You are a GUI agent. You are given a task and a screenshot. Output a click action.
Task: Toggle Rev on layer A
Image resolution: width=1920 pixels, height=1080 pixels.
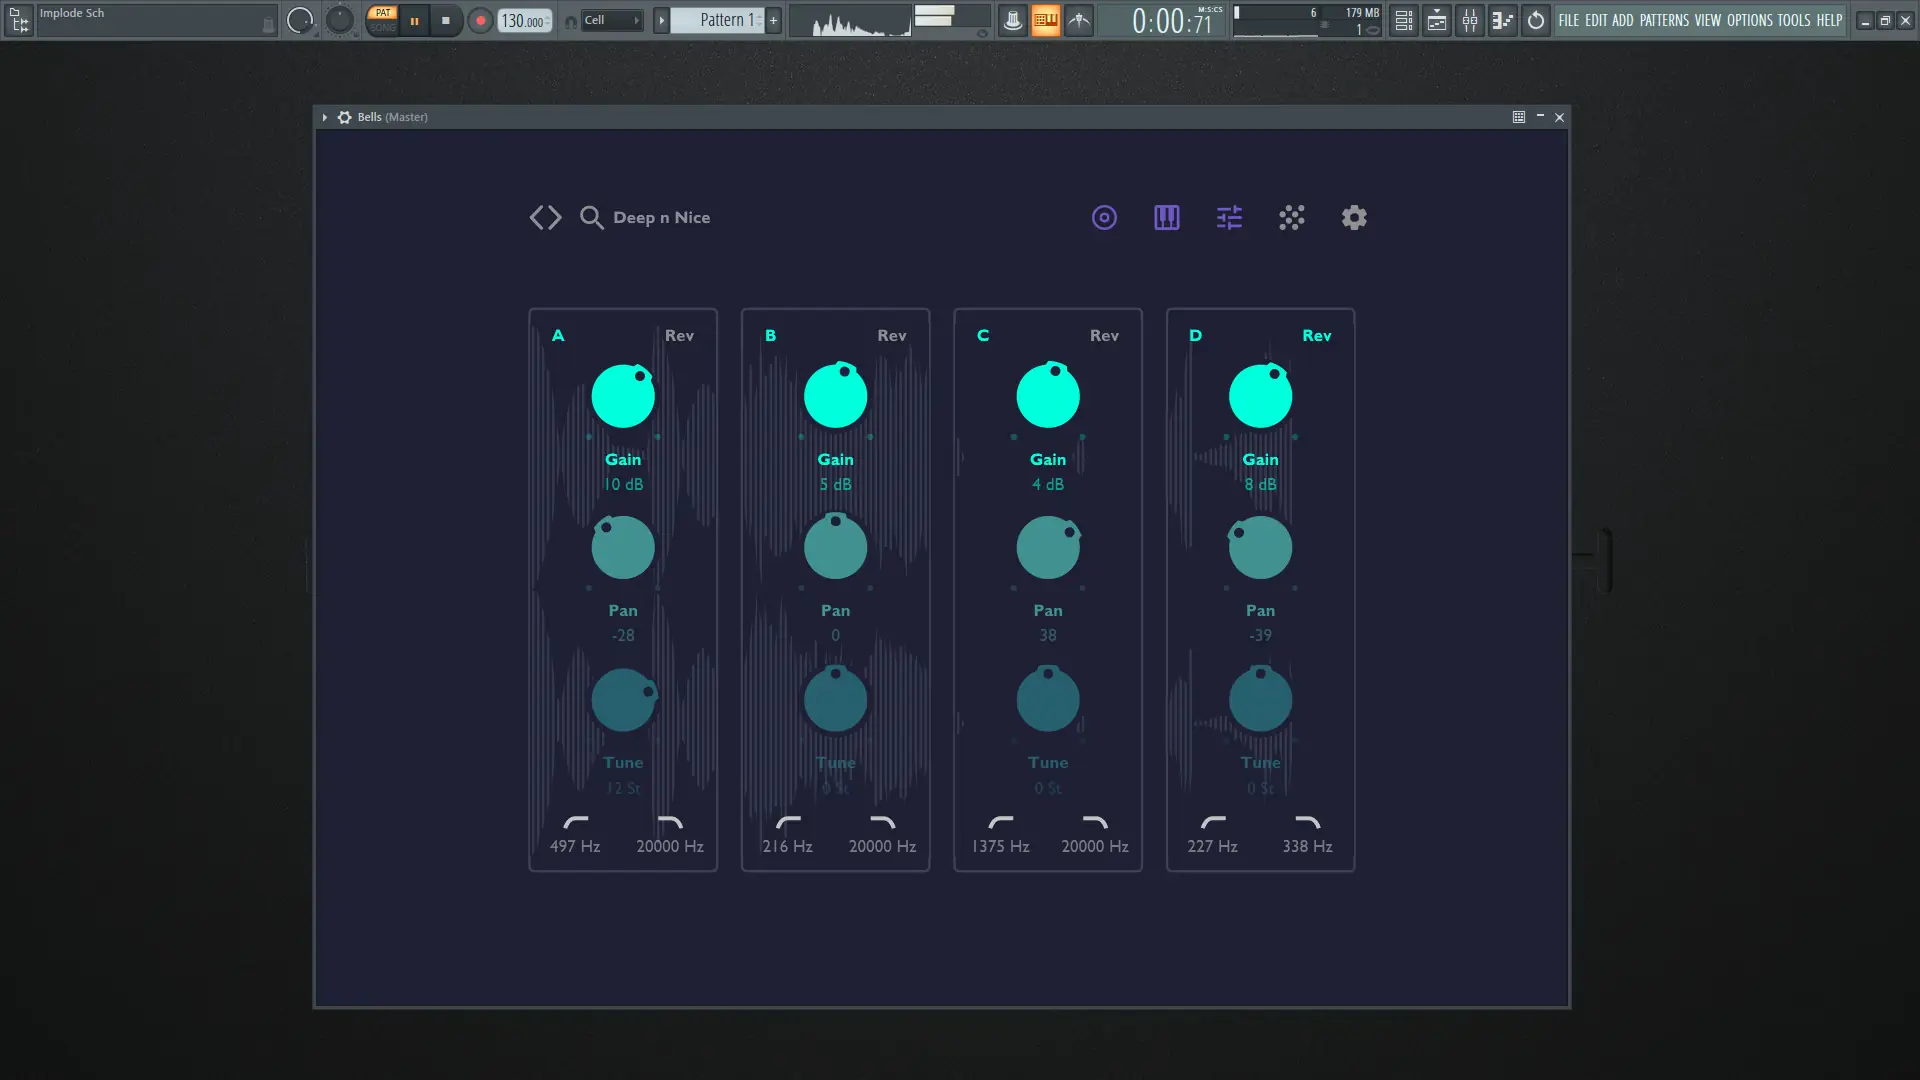pos(679,336)
